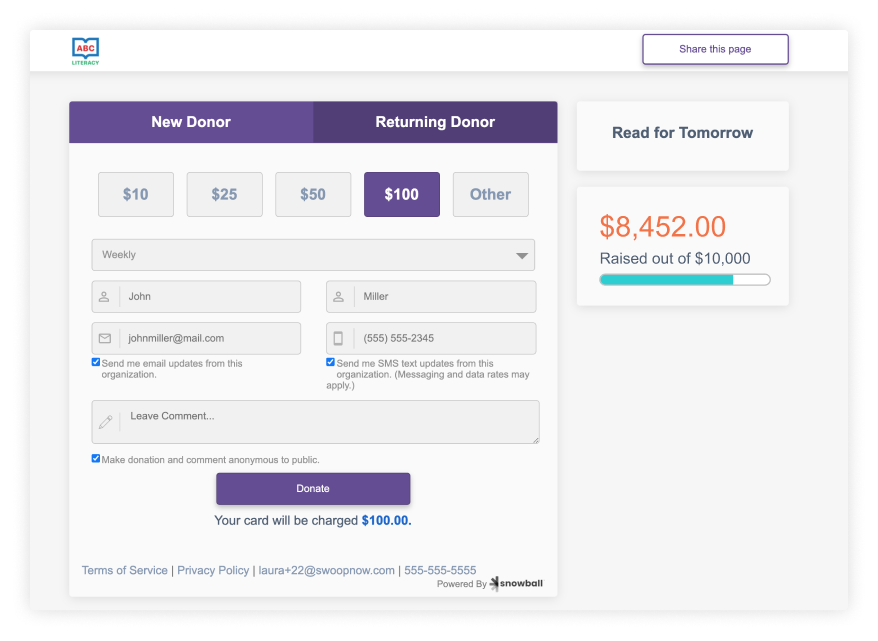Click the pencil icon in comment box
Viewport: 878px width, 641px height.
(105, 422)
